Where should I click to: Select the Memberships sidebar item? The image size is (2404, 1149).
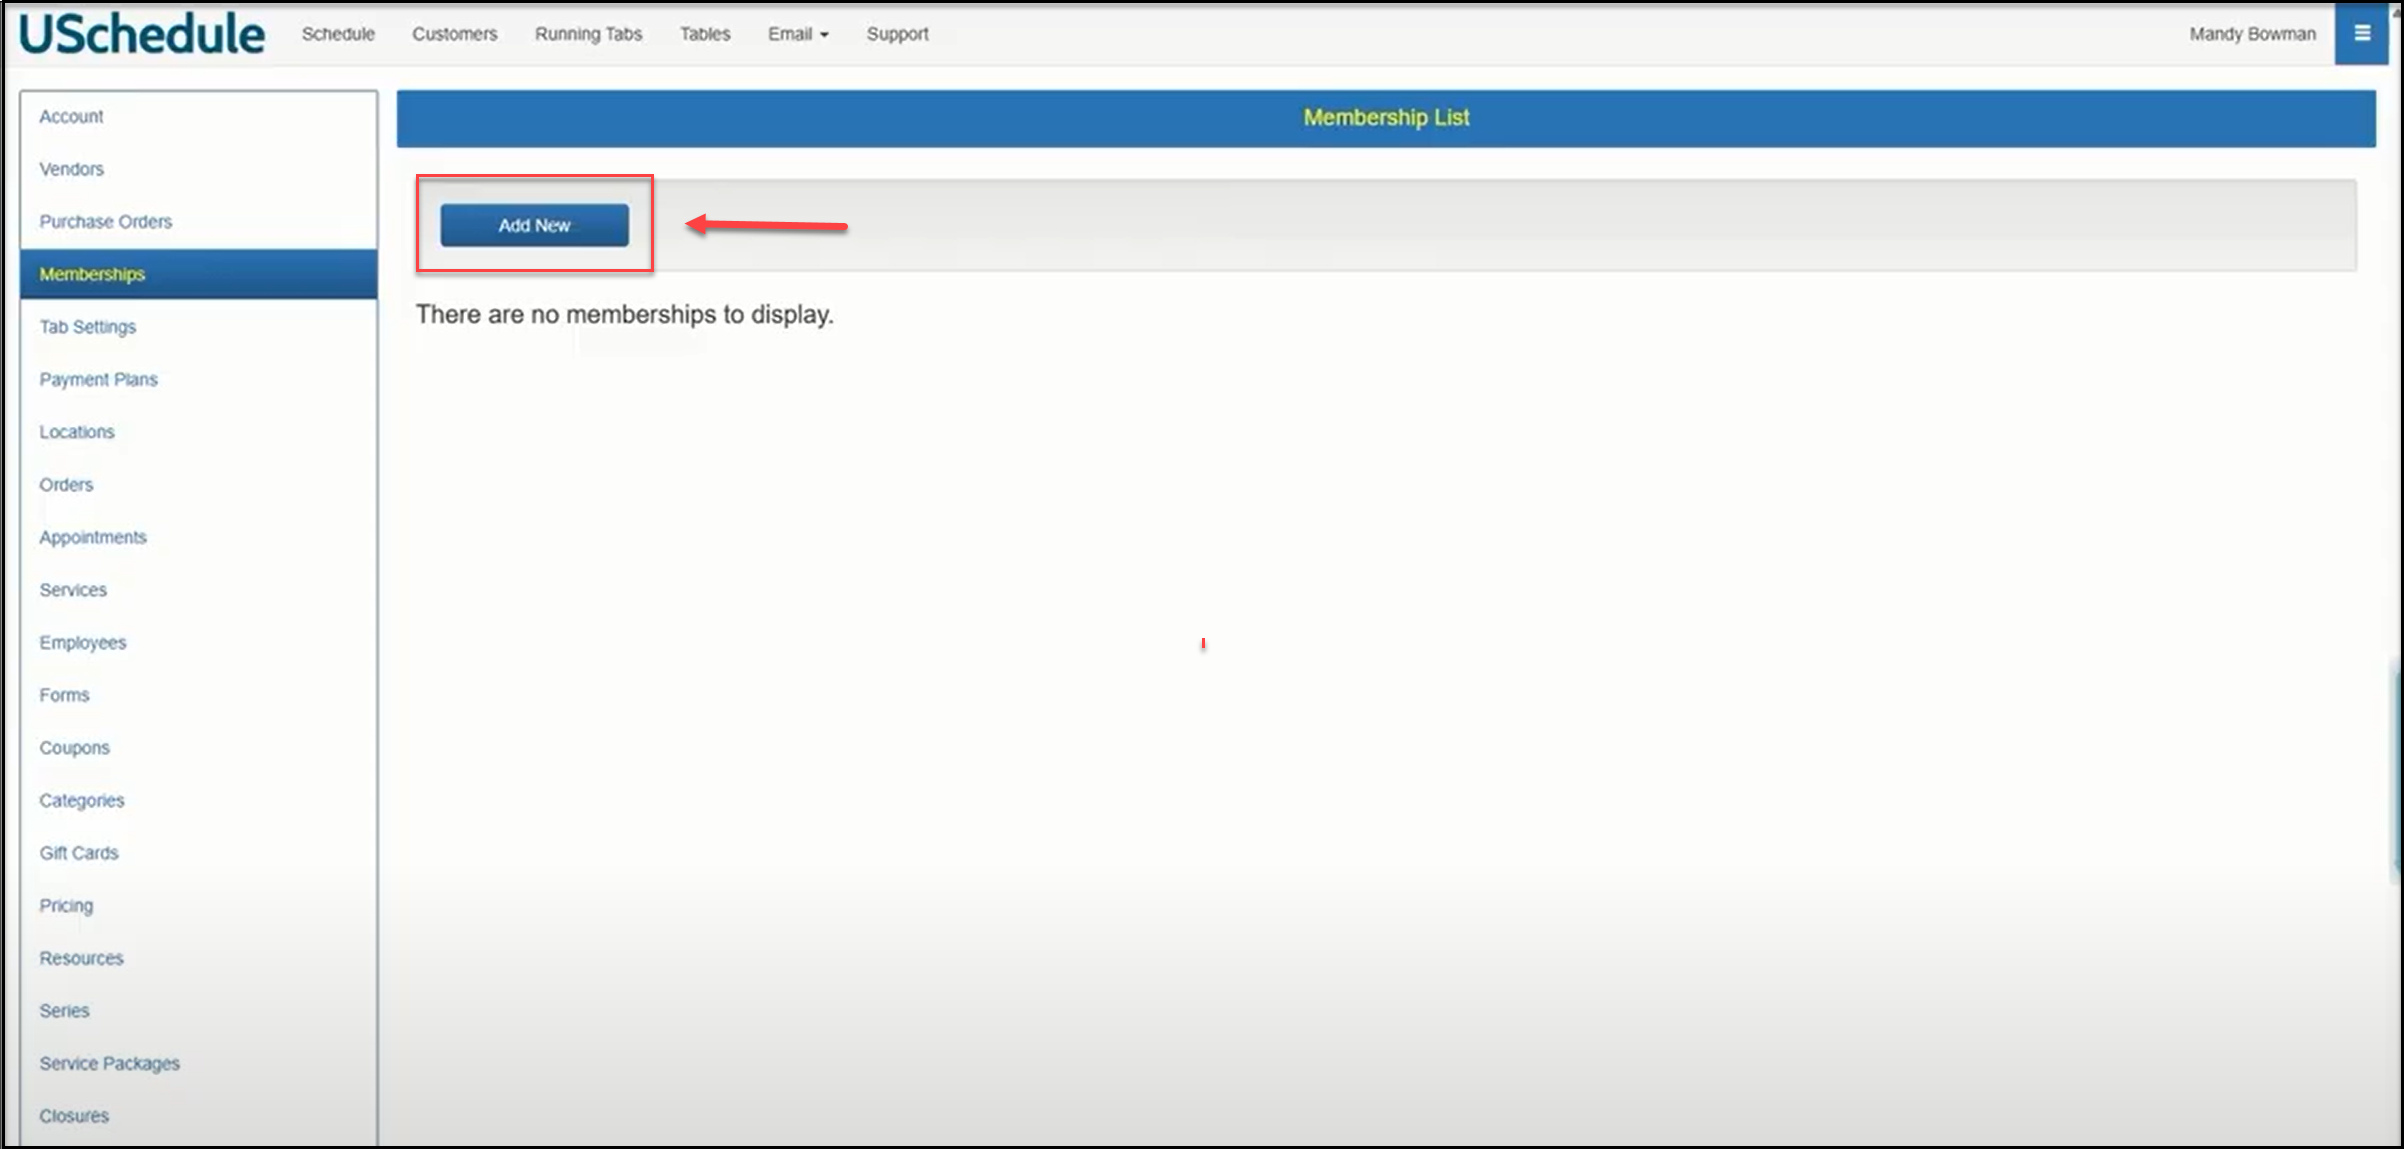(x=92, y=274)
